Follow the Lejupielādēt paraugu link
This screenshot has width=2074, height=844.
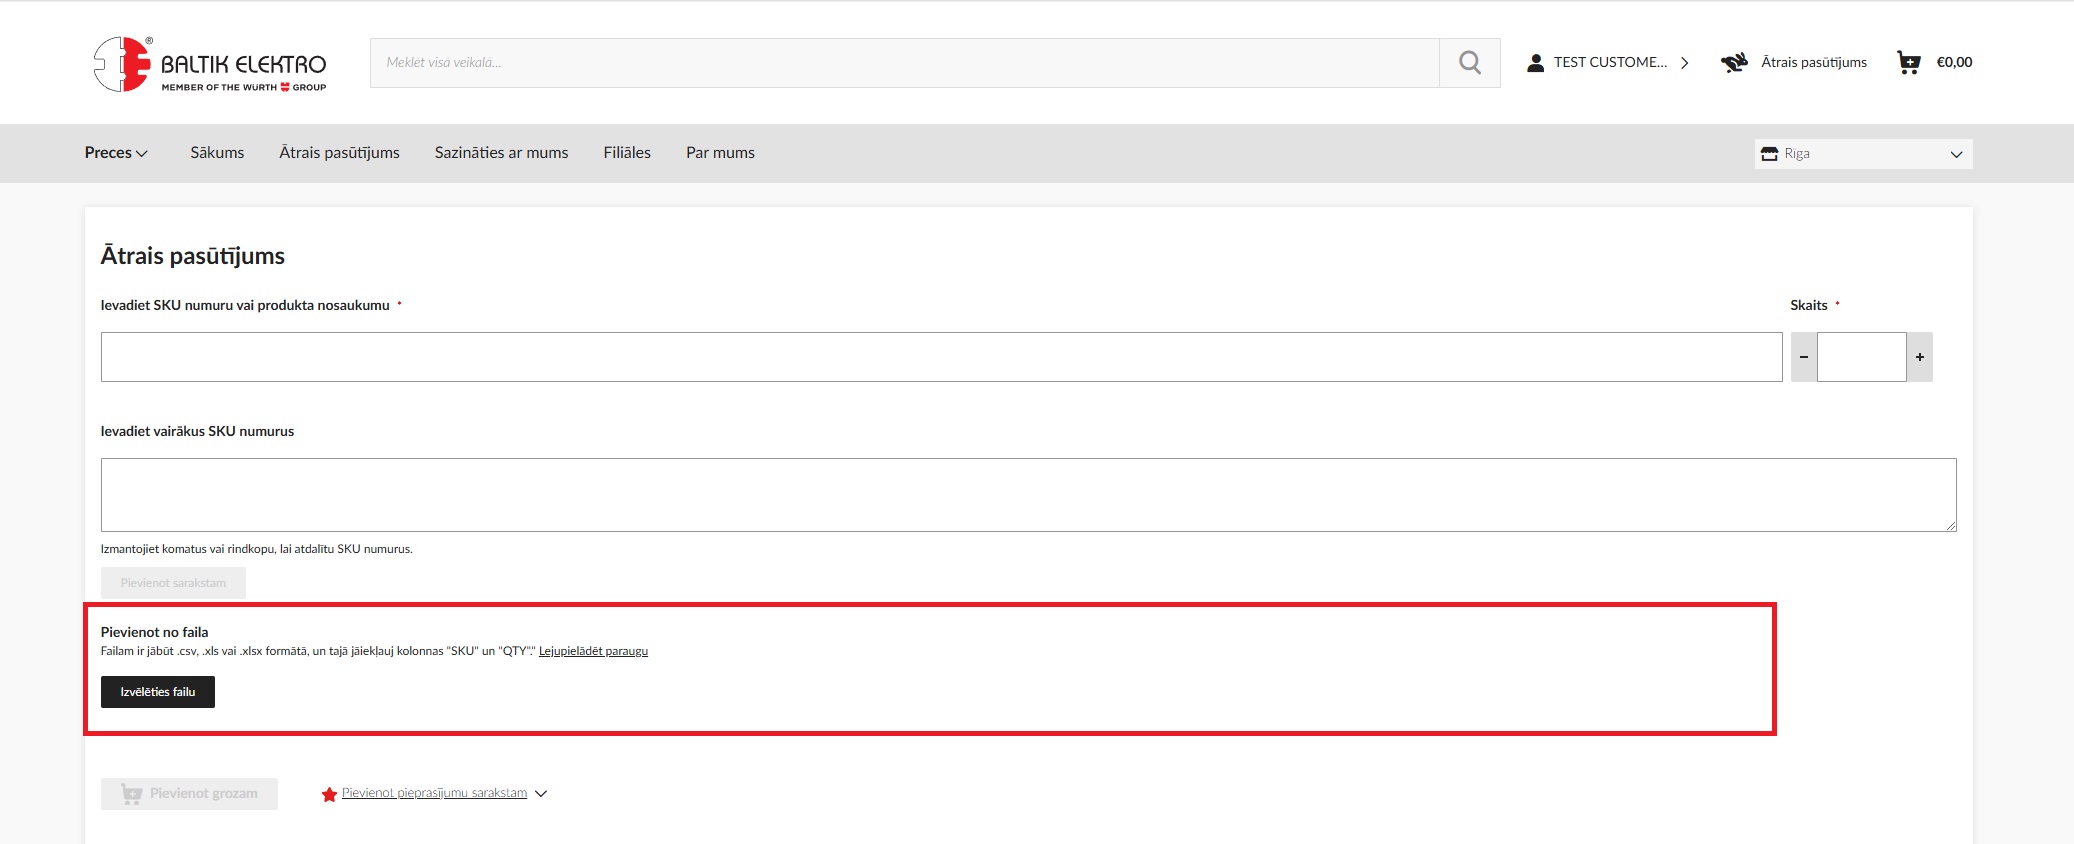click(593, 651)
